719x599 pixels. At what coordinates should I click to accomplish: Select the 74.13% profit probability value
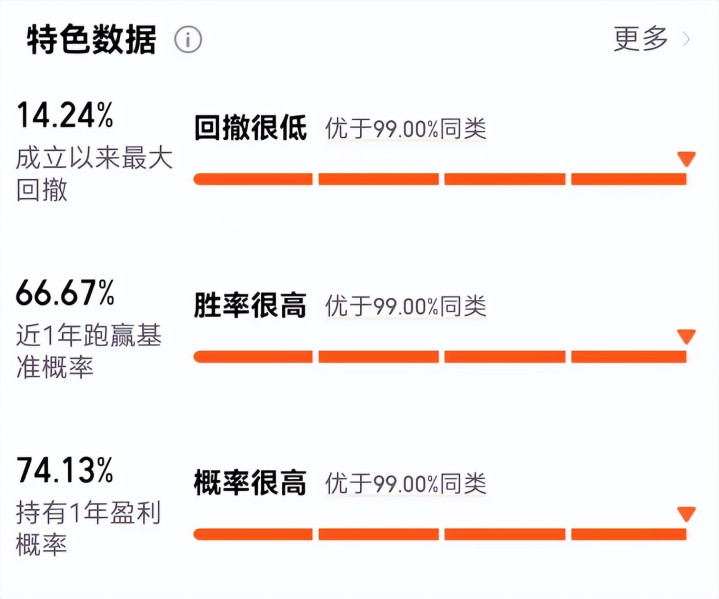[65, 469]
